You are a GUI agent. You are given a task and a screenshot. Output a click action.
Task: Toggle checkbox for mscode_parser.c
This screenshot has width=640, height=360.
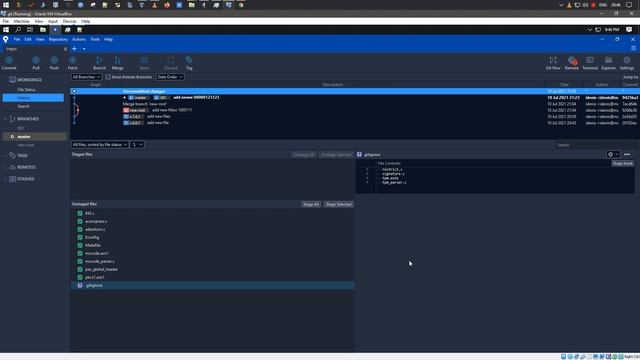pos(80,261)
